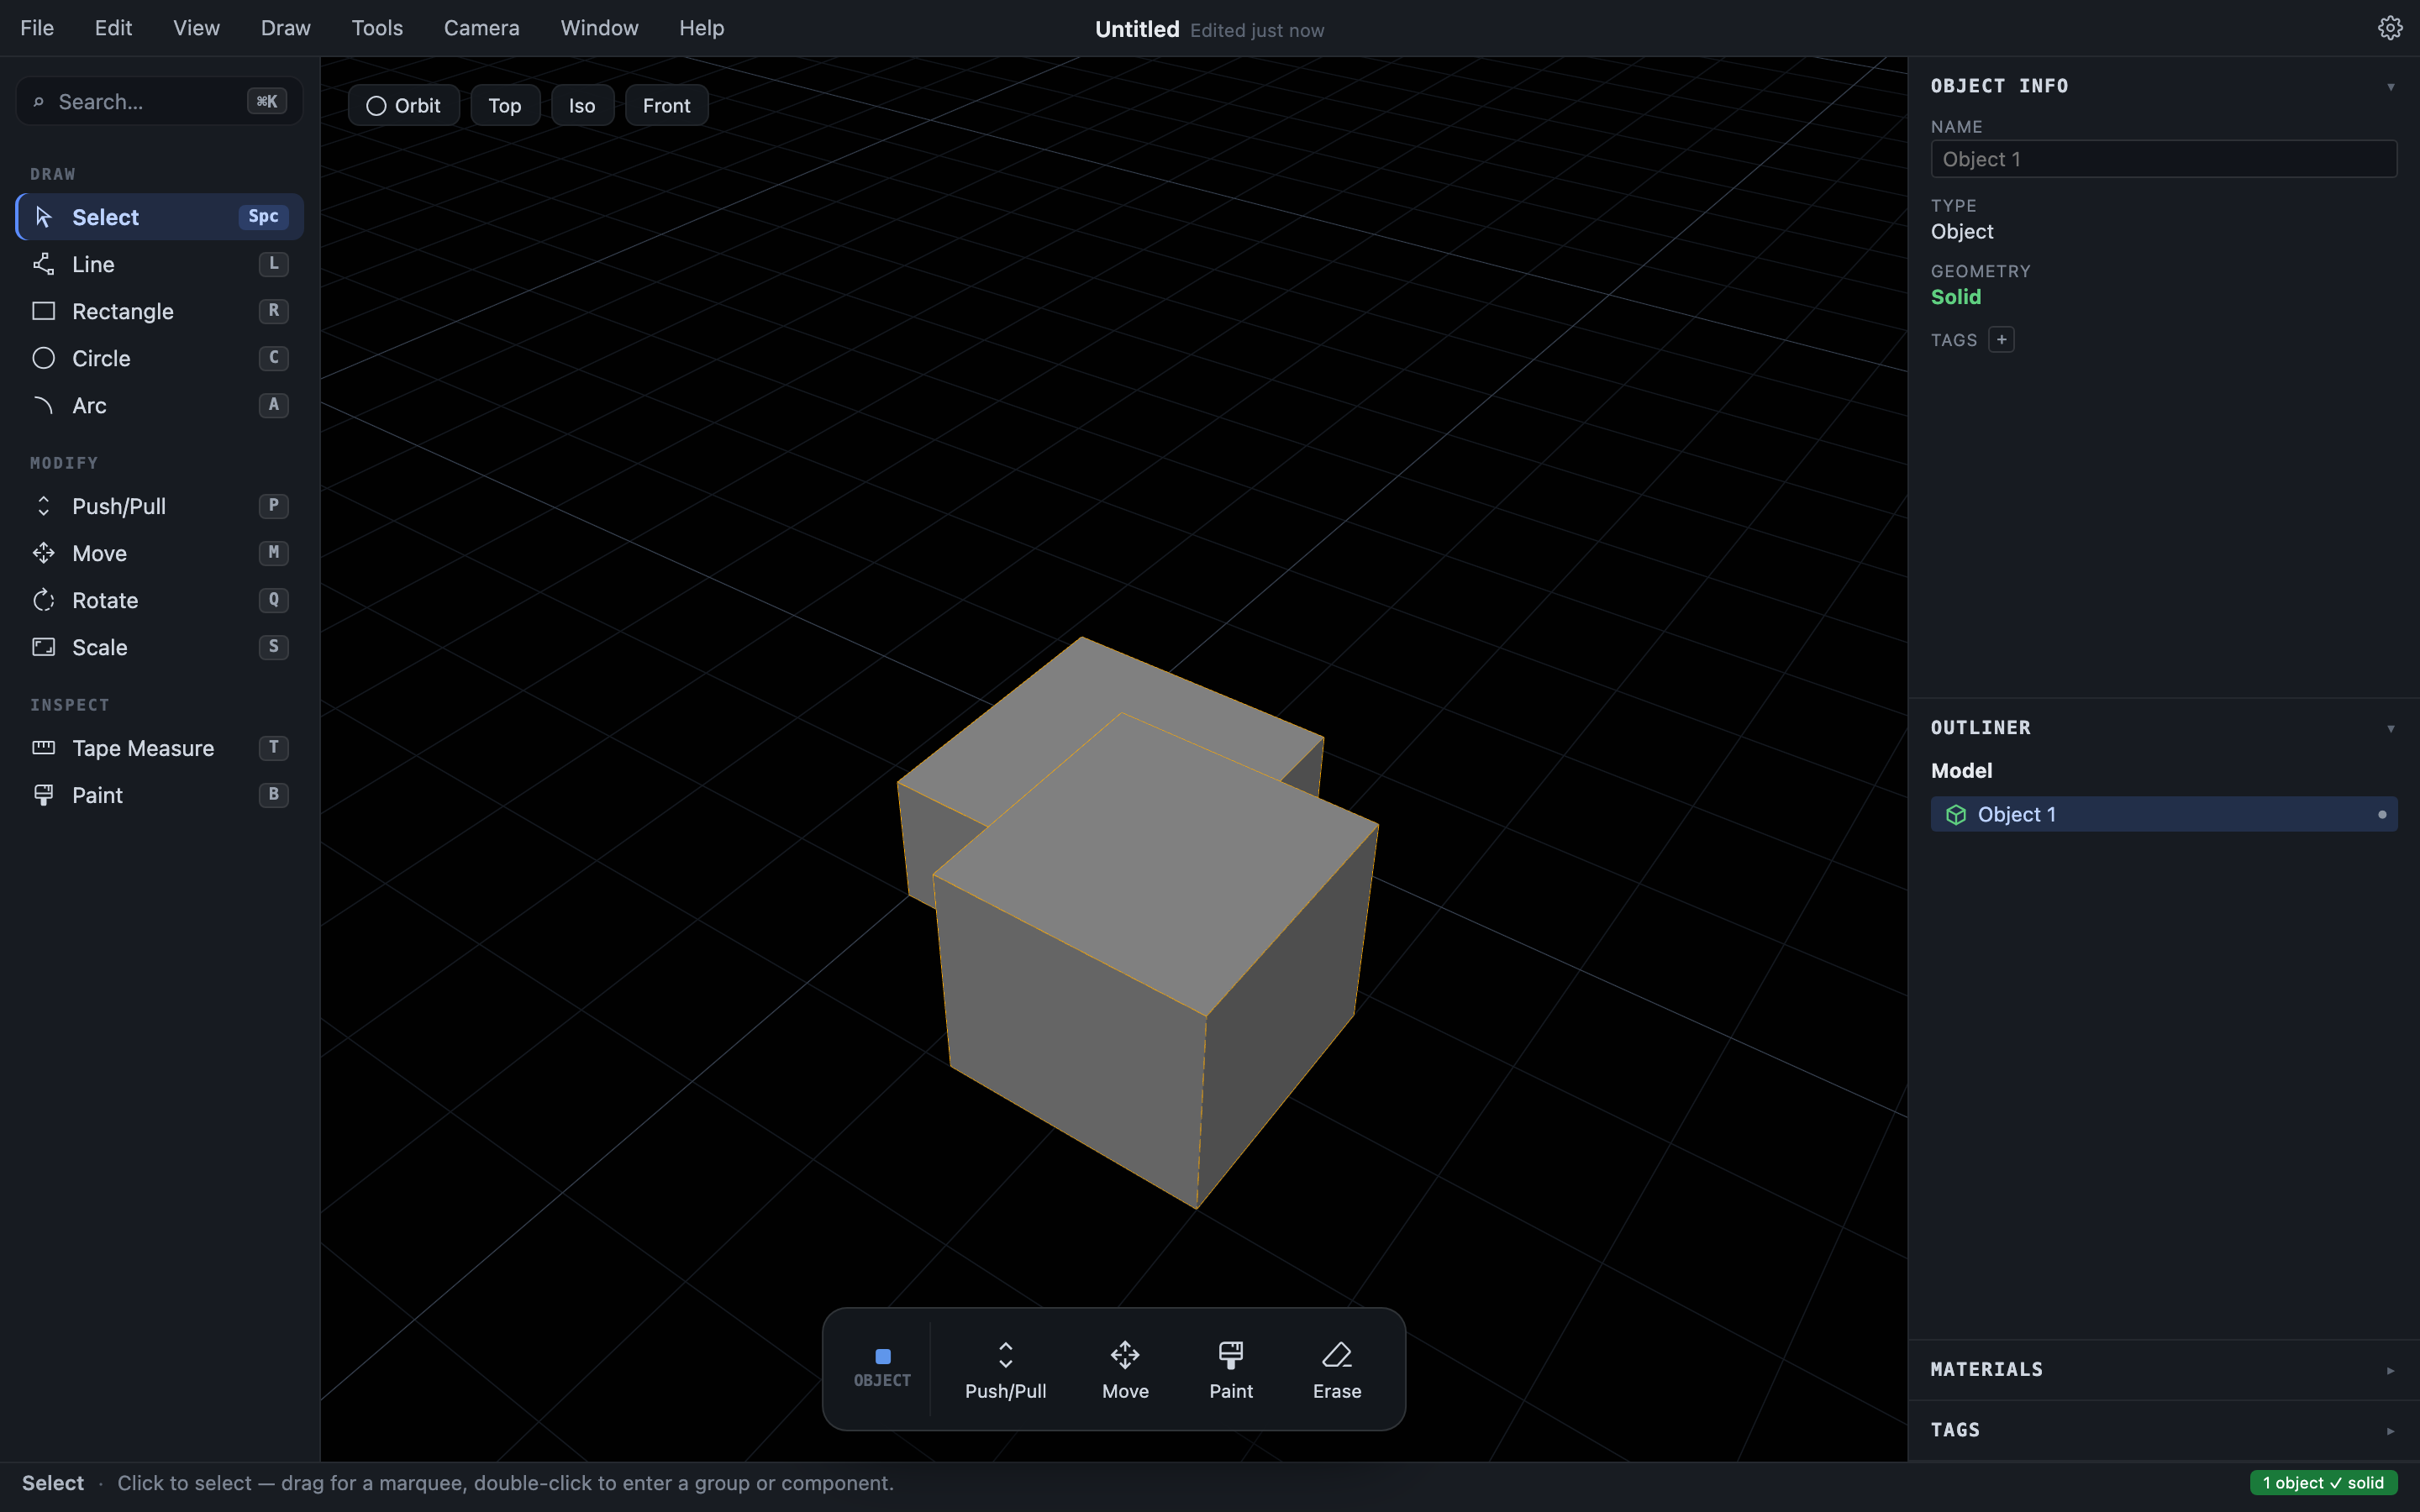Click Push/Pull in the floating bottom toolbar
Image resolution: width=2420 pixels, height=1512 pixels.
(x=1005, y=1369)
